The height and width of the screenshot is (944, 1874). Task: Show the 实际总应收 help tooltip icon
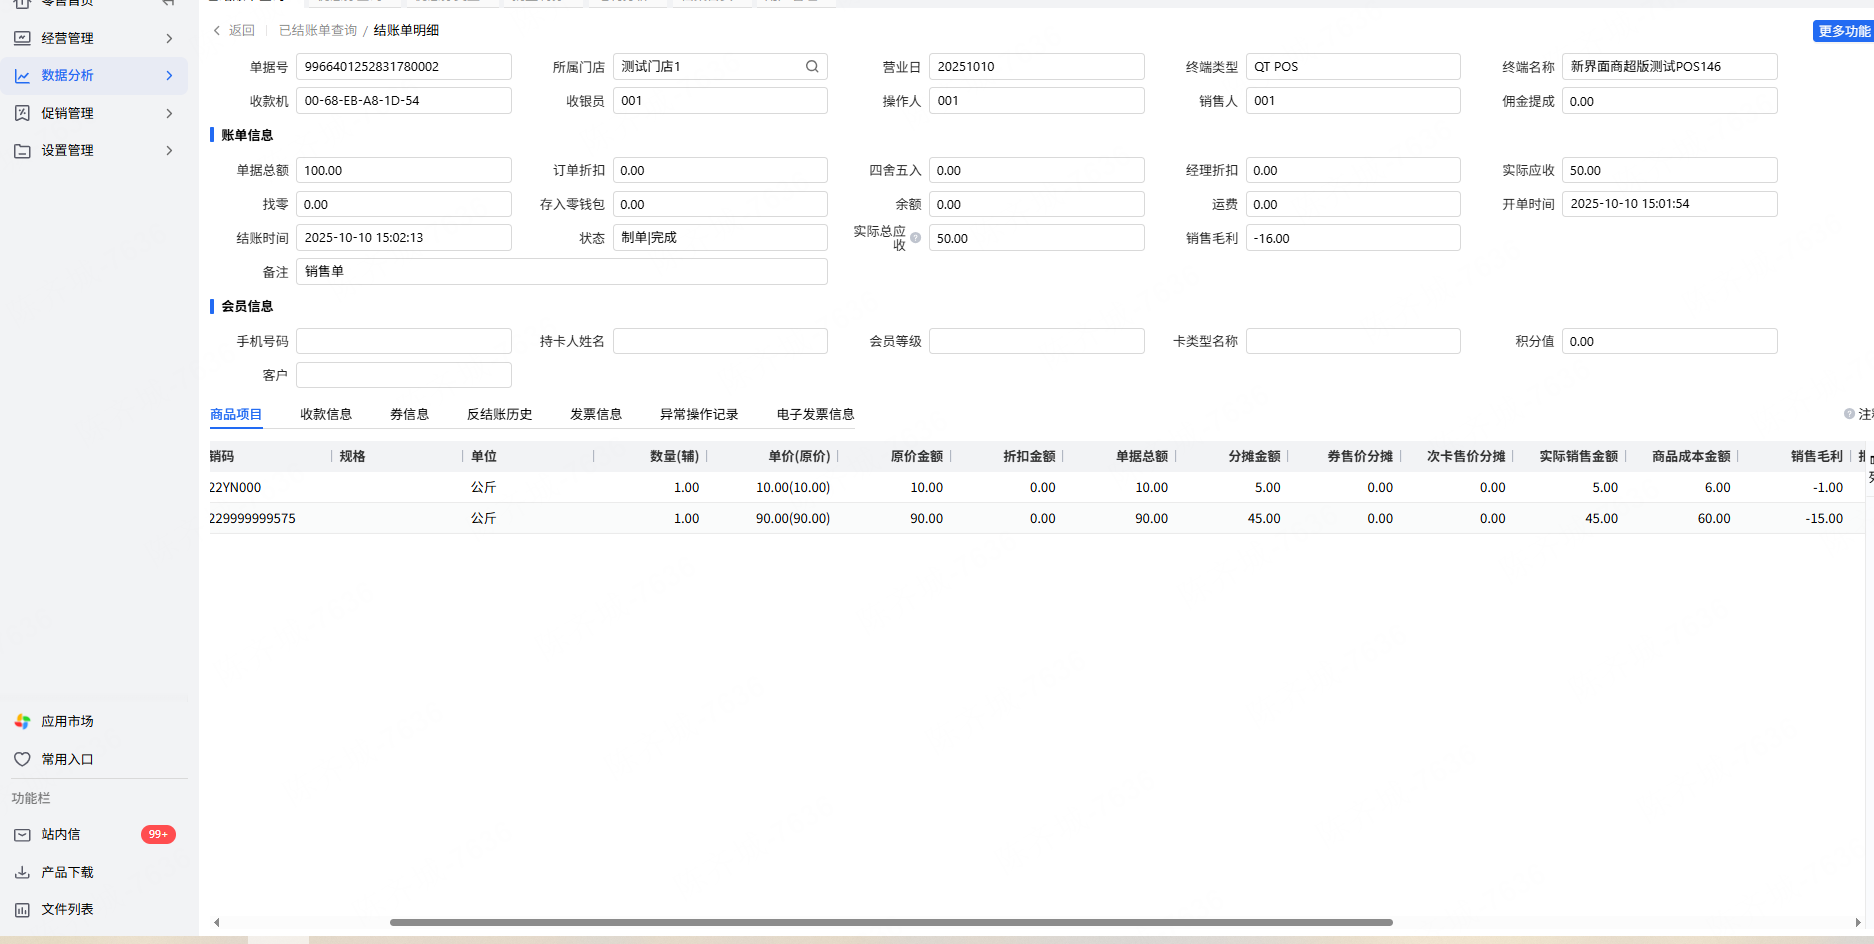(x=915, y=238)
